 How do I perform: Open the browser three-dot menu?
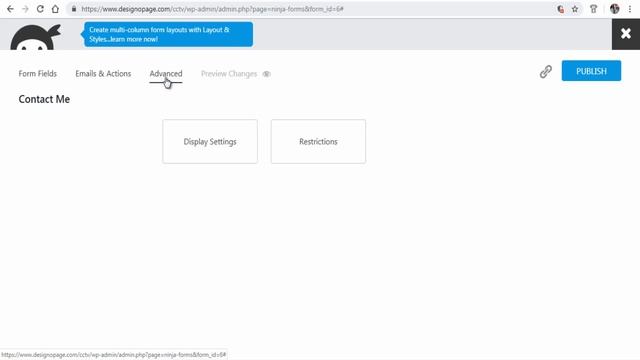[x=630, y=9]
